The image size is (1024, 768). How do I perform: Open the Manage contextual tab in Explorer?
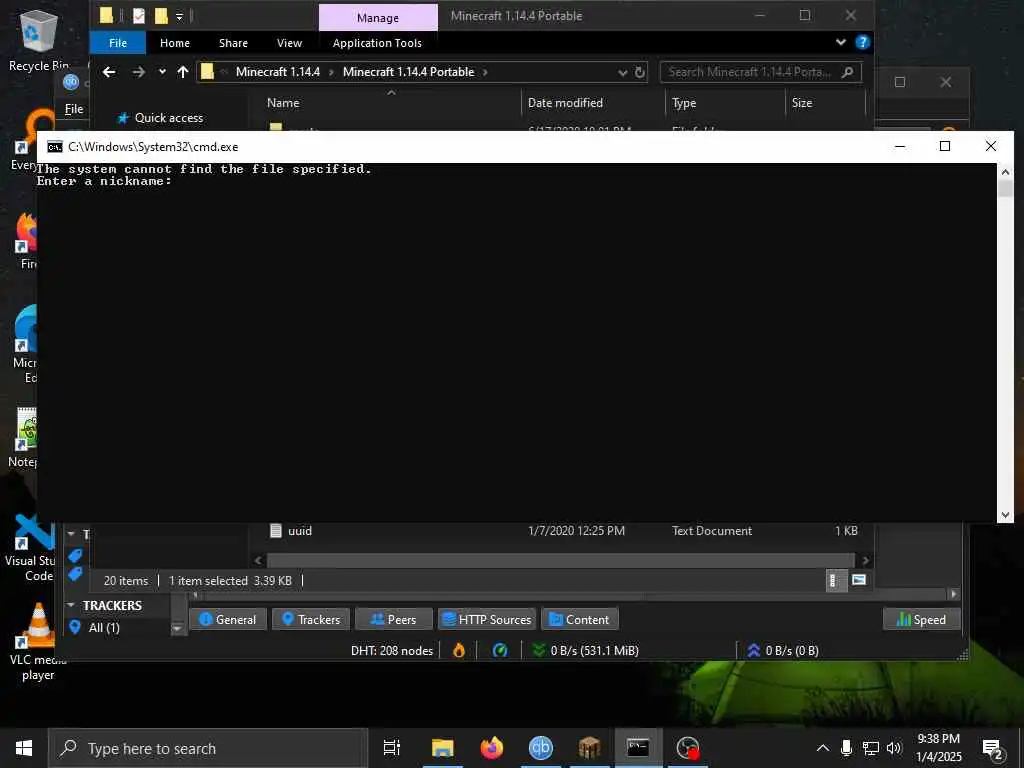pos(378,18)
